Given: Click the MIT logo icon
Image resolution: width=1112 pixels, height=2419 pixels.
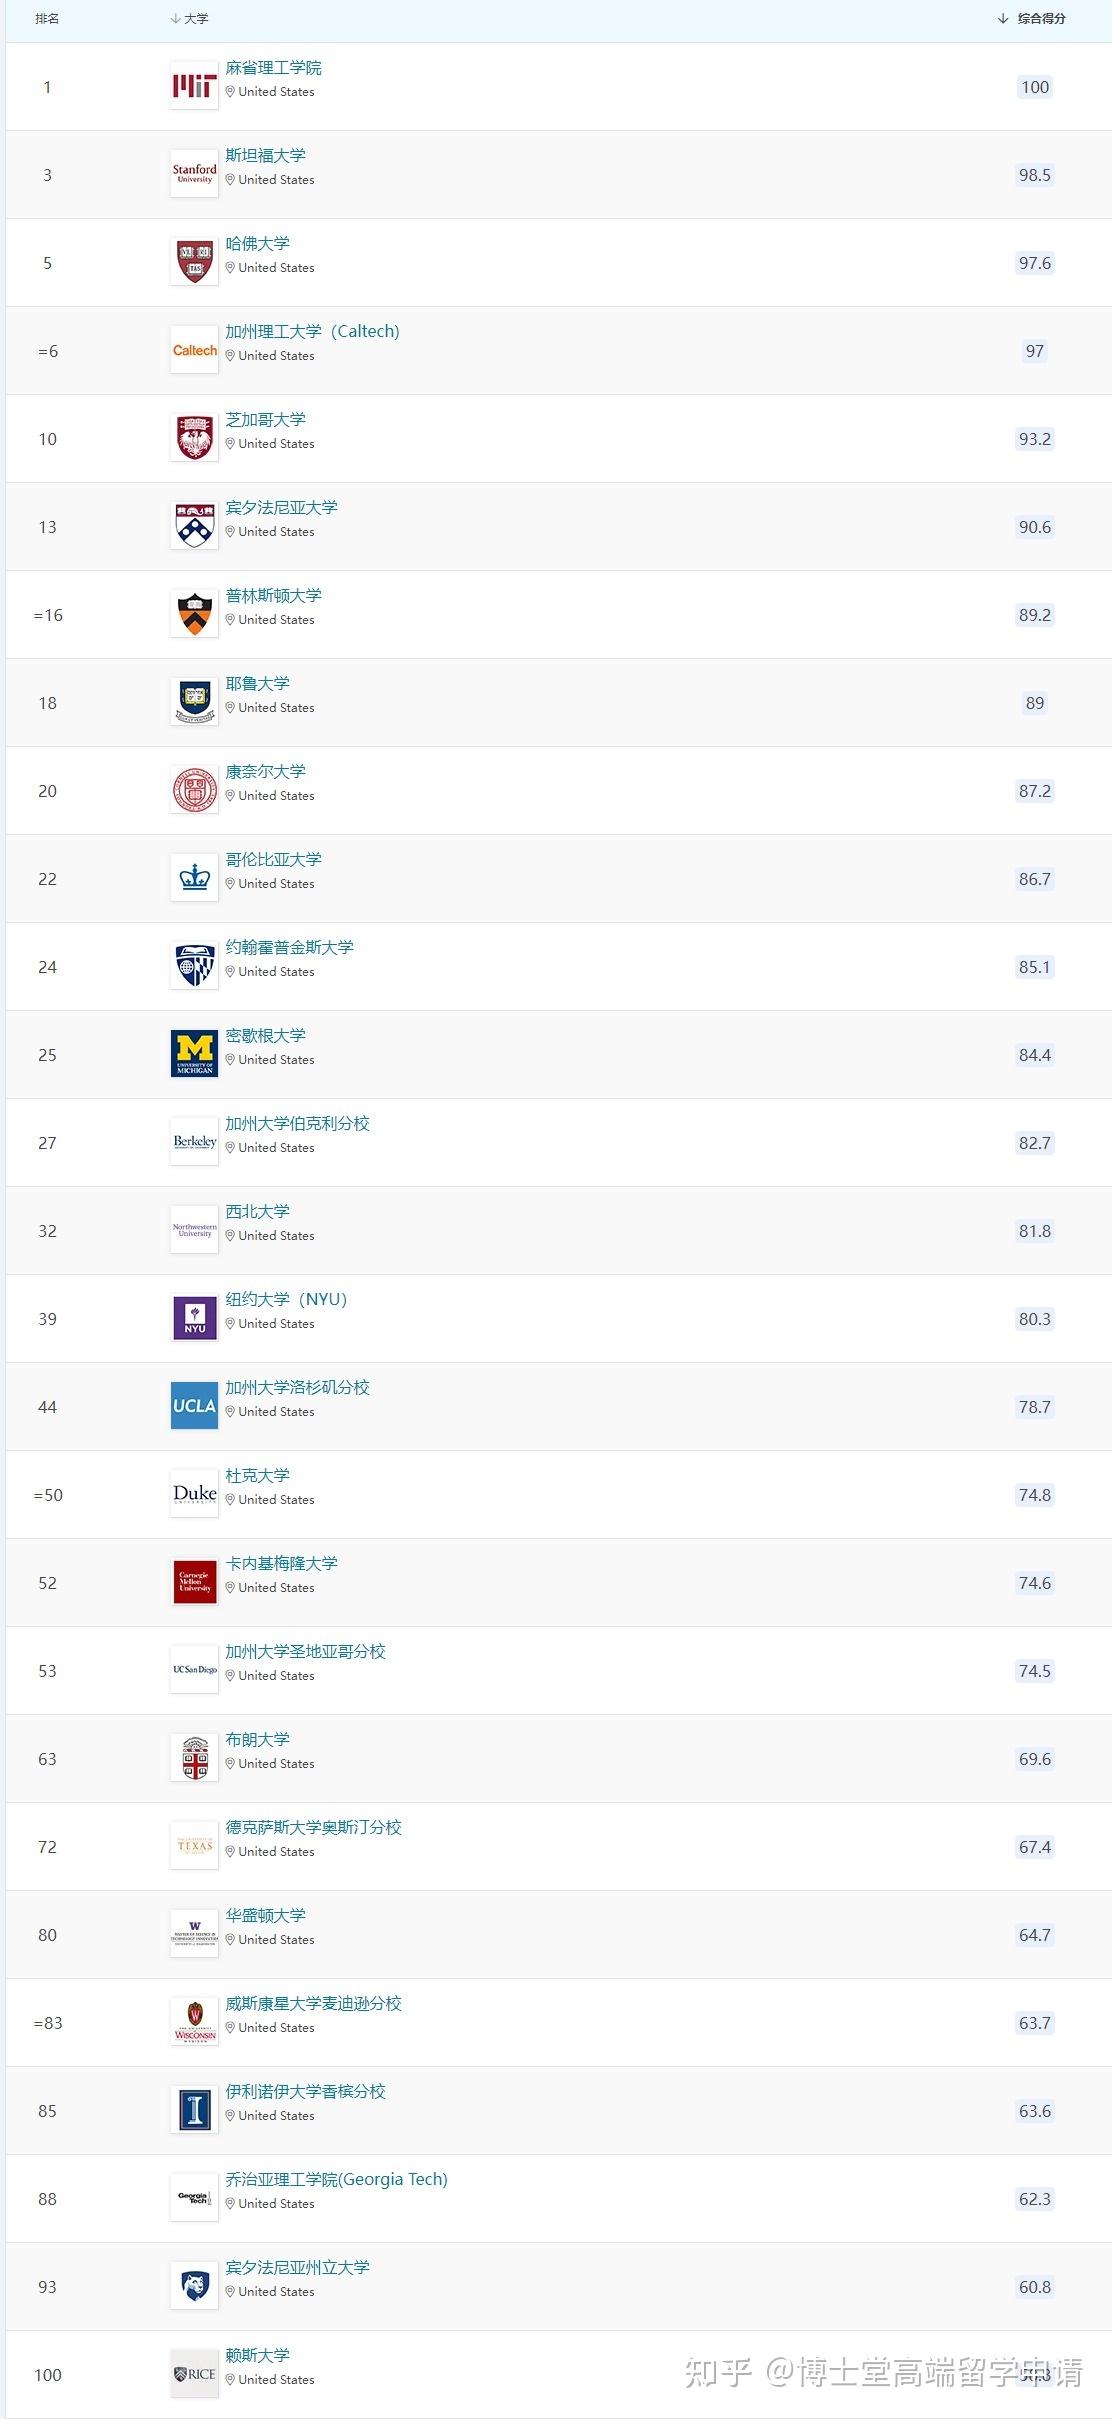Looking at the screenshot, I should (x=194, y=87).
